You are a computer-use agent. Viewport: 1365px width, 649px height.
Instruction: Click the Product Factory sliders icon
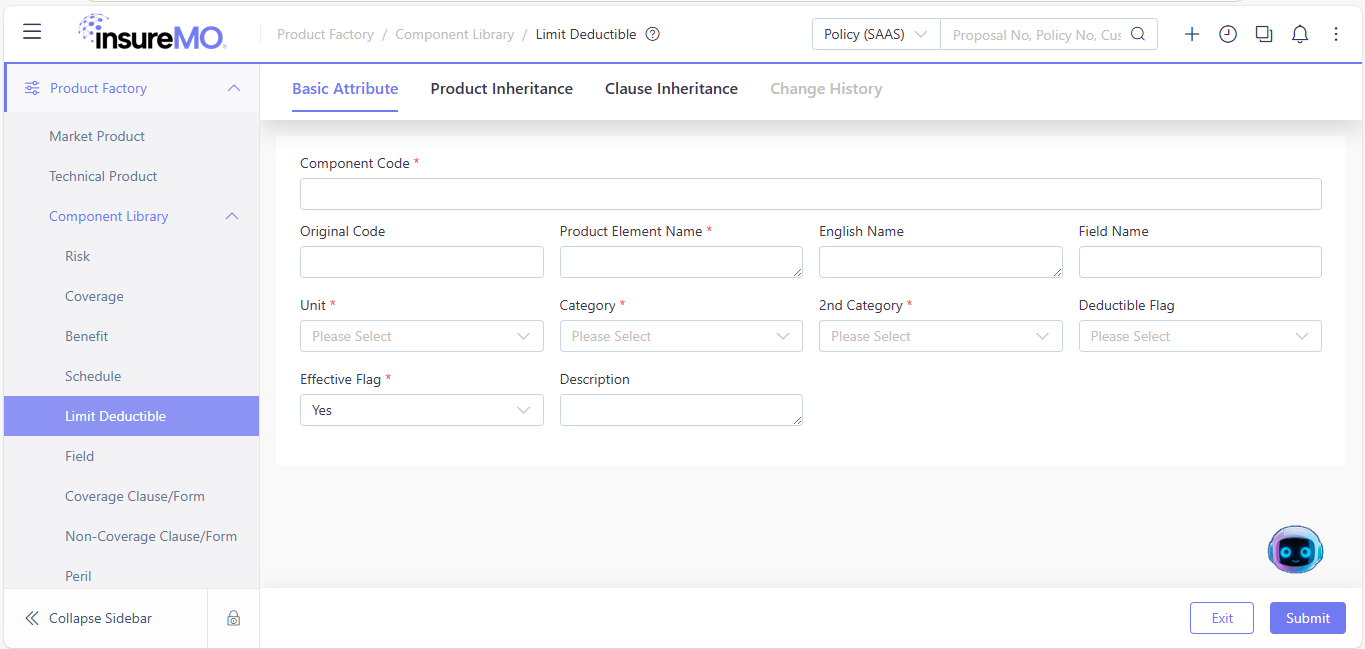coord(32,88)
